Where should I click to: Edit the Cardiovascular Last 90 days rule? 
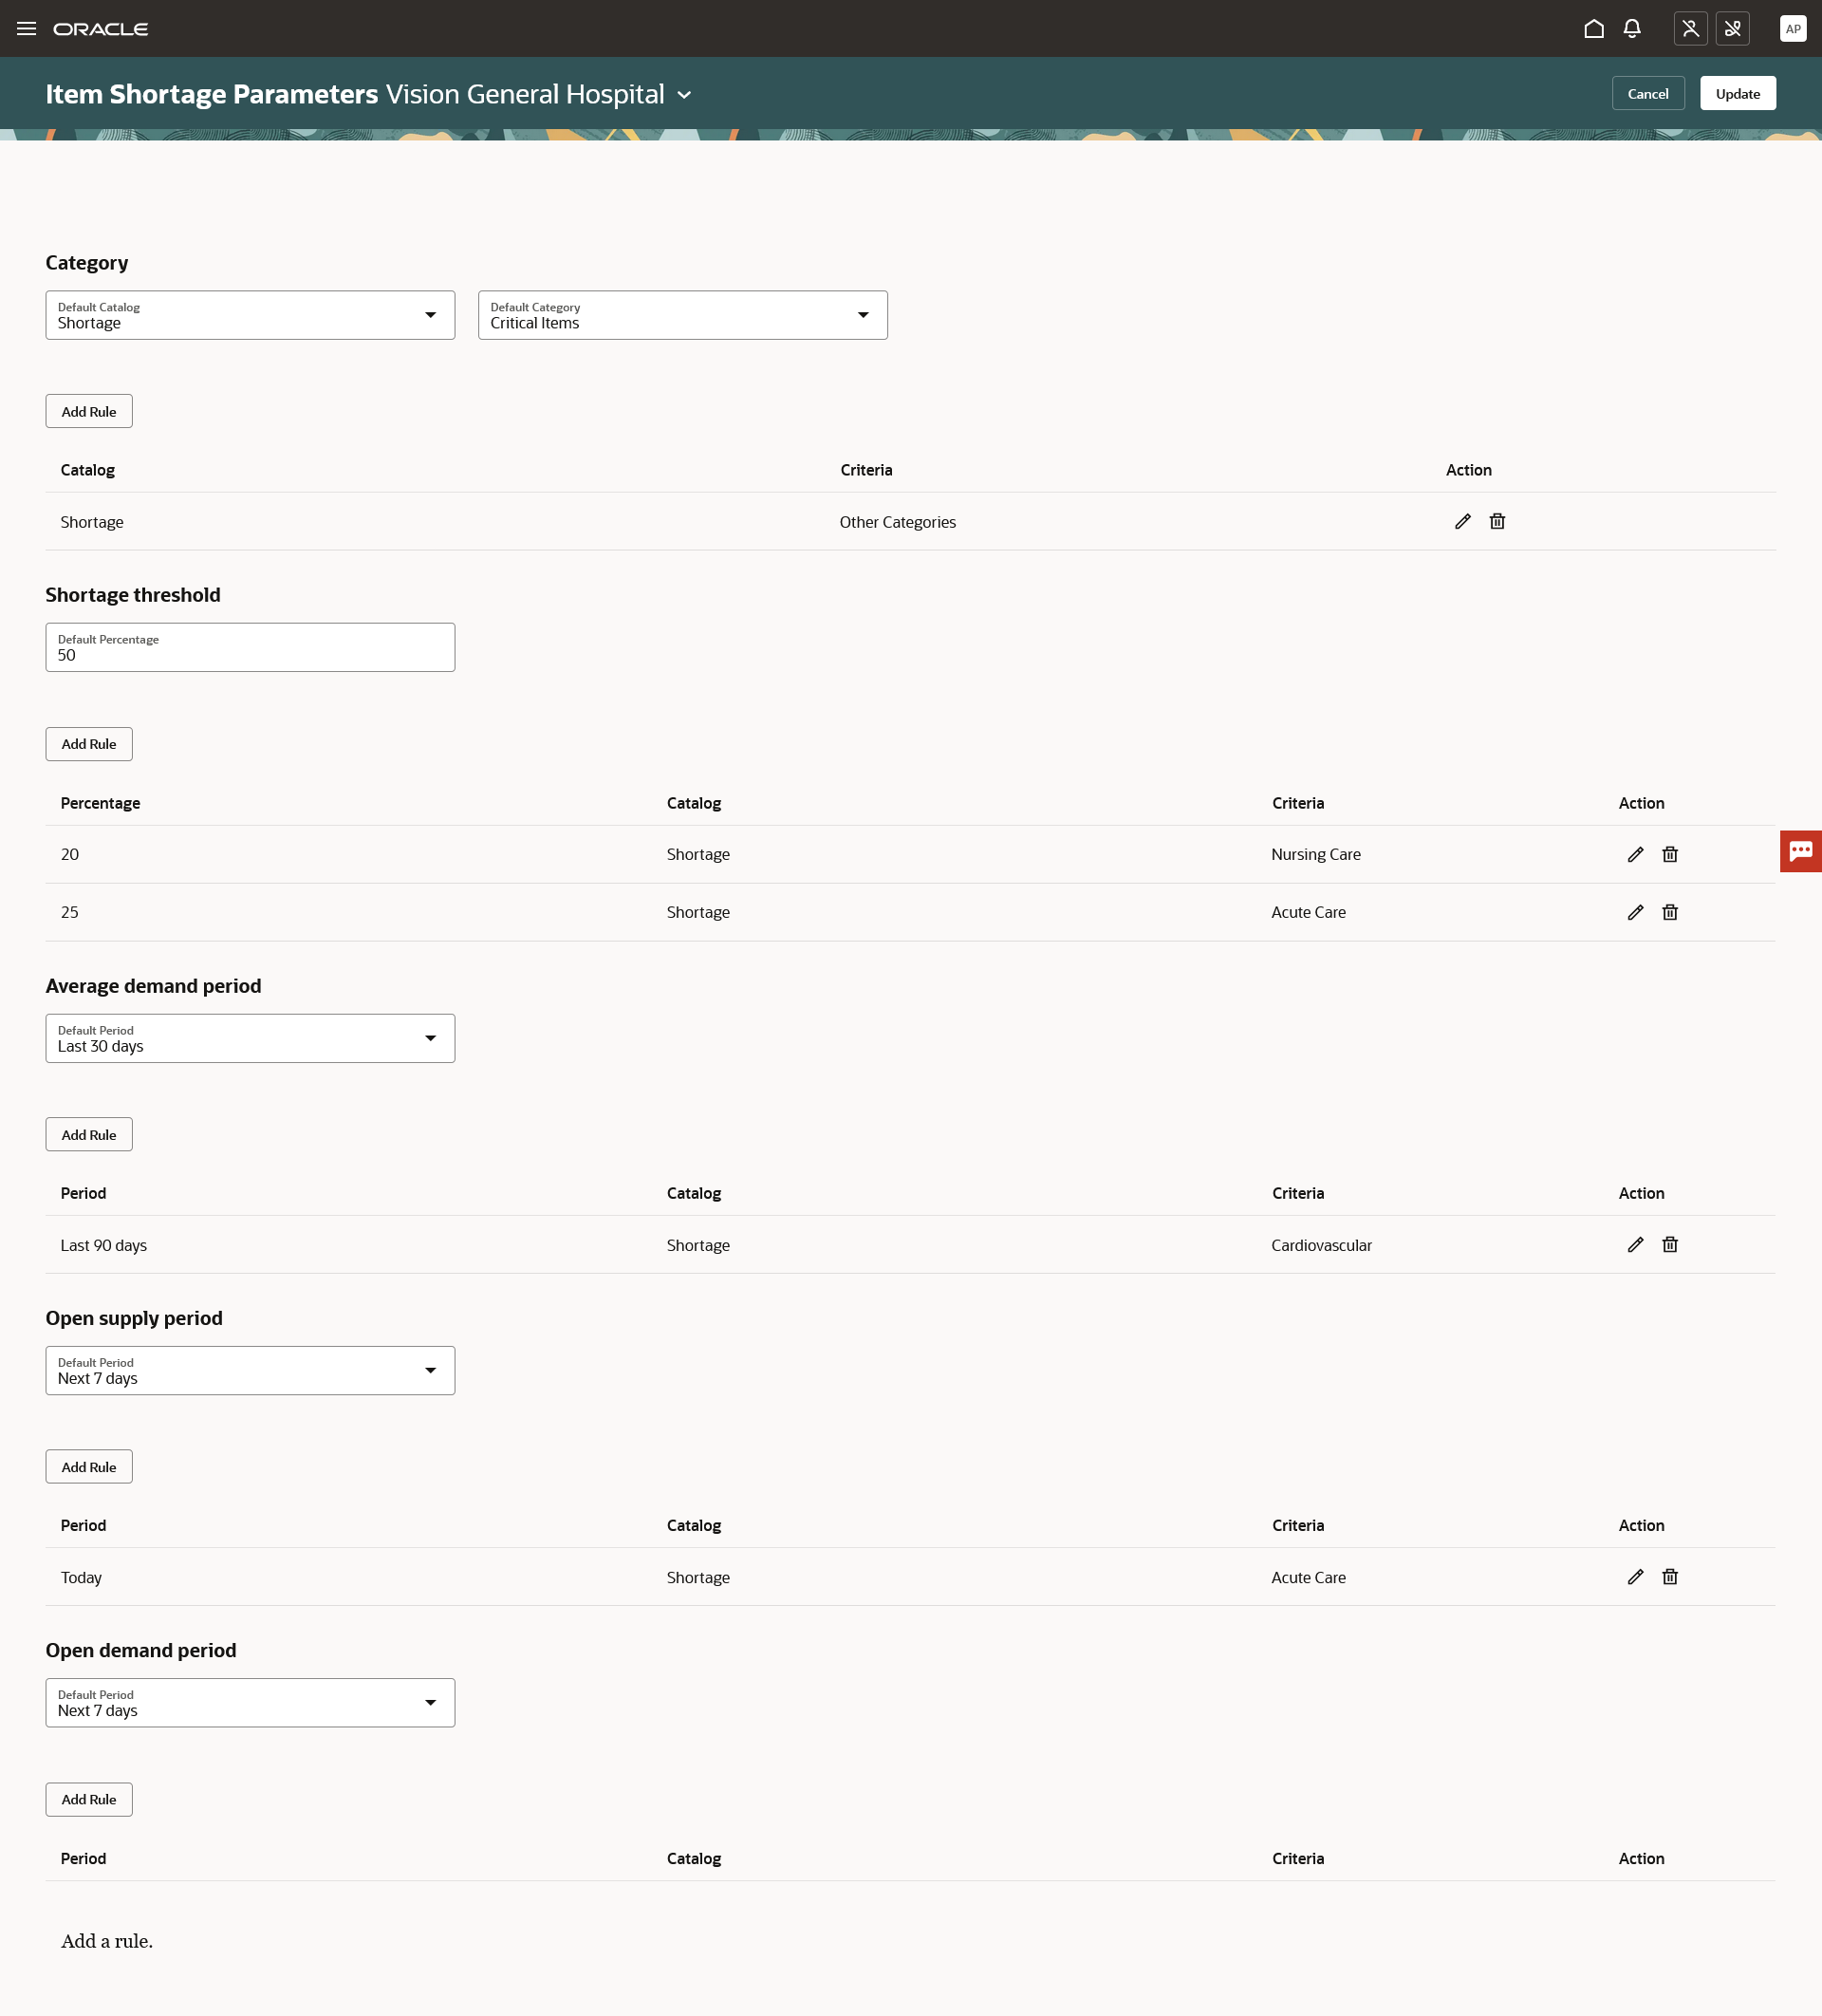(1636, 1244)
